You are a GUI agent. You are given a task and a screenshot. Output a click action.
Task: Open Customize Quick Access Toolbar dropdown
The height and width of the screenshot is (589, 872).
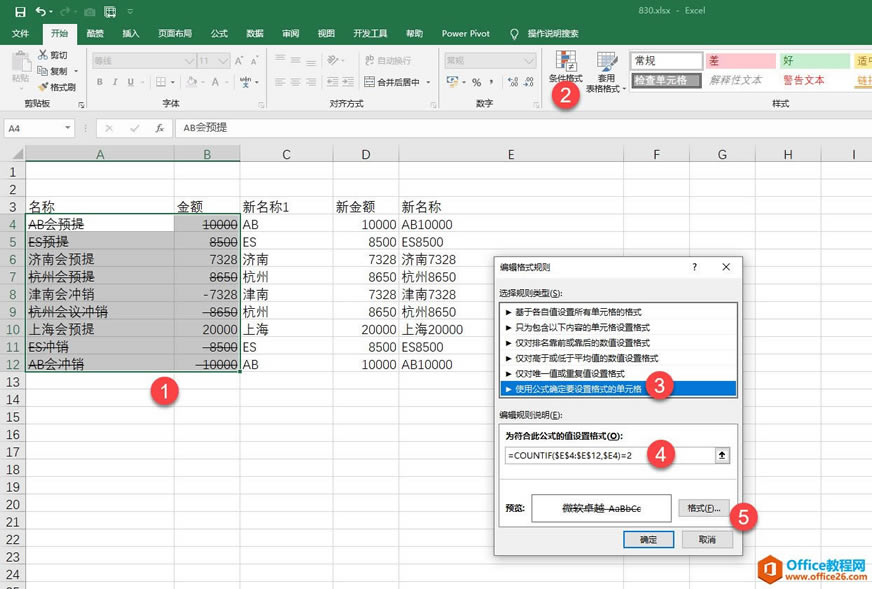130,11
